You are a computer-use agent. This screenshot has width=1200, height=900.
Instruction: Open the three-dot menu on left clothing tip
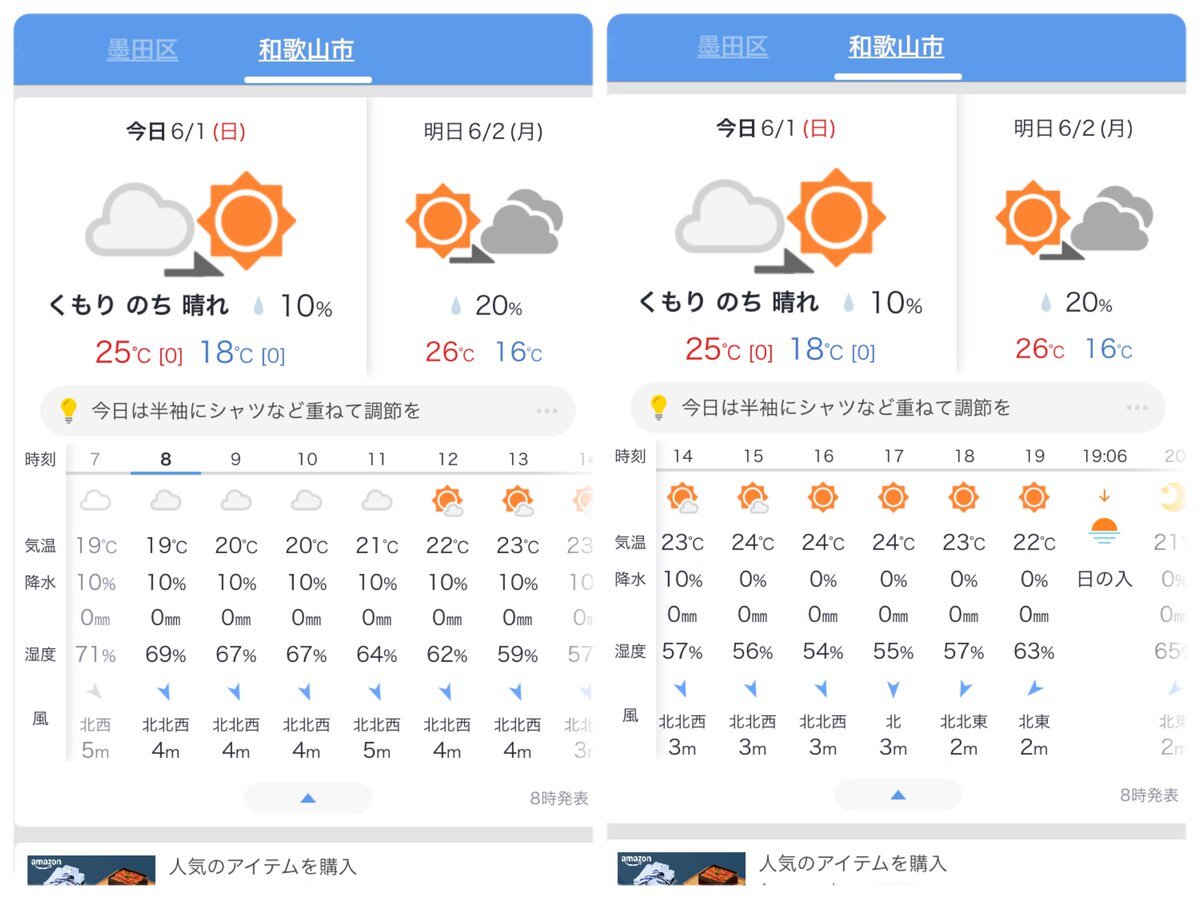click(546, 411)
